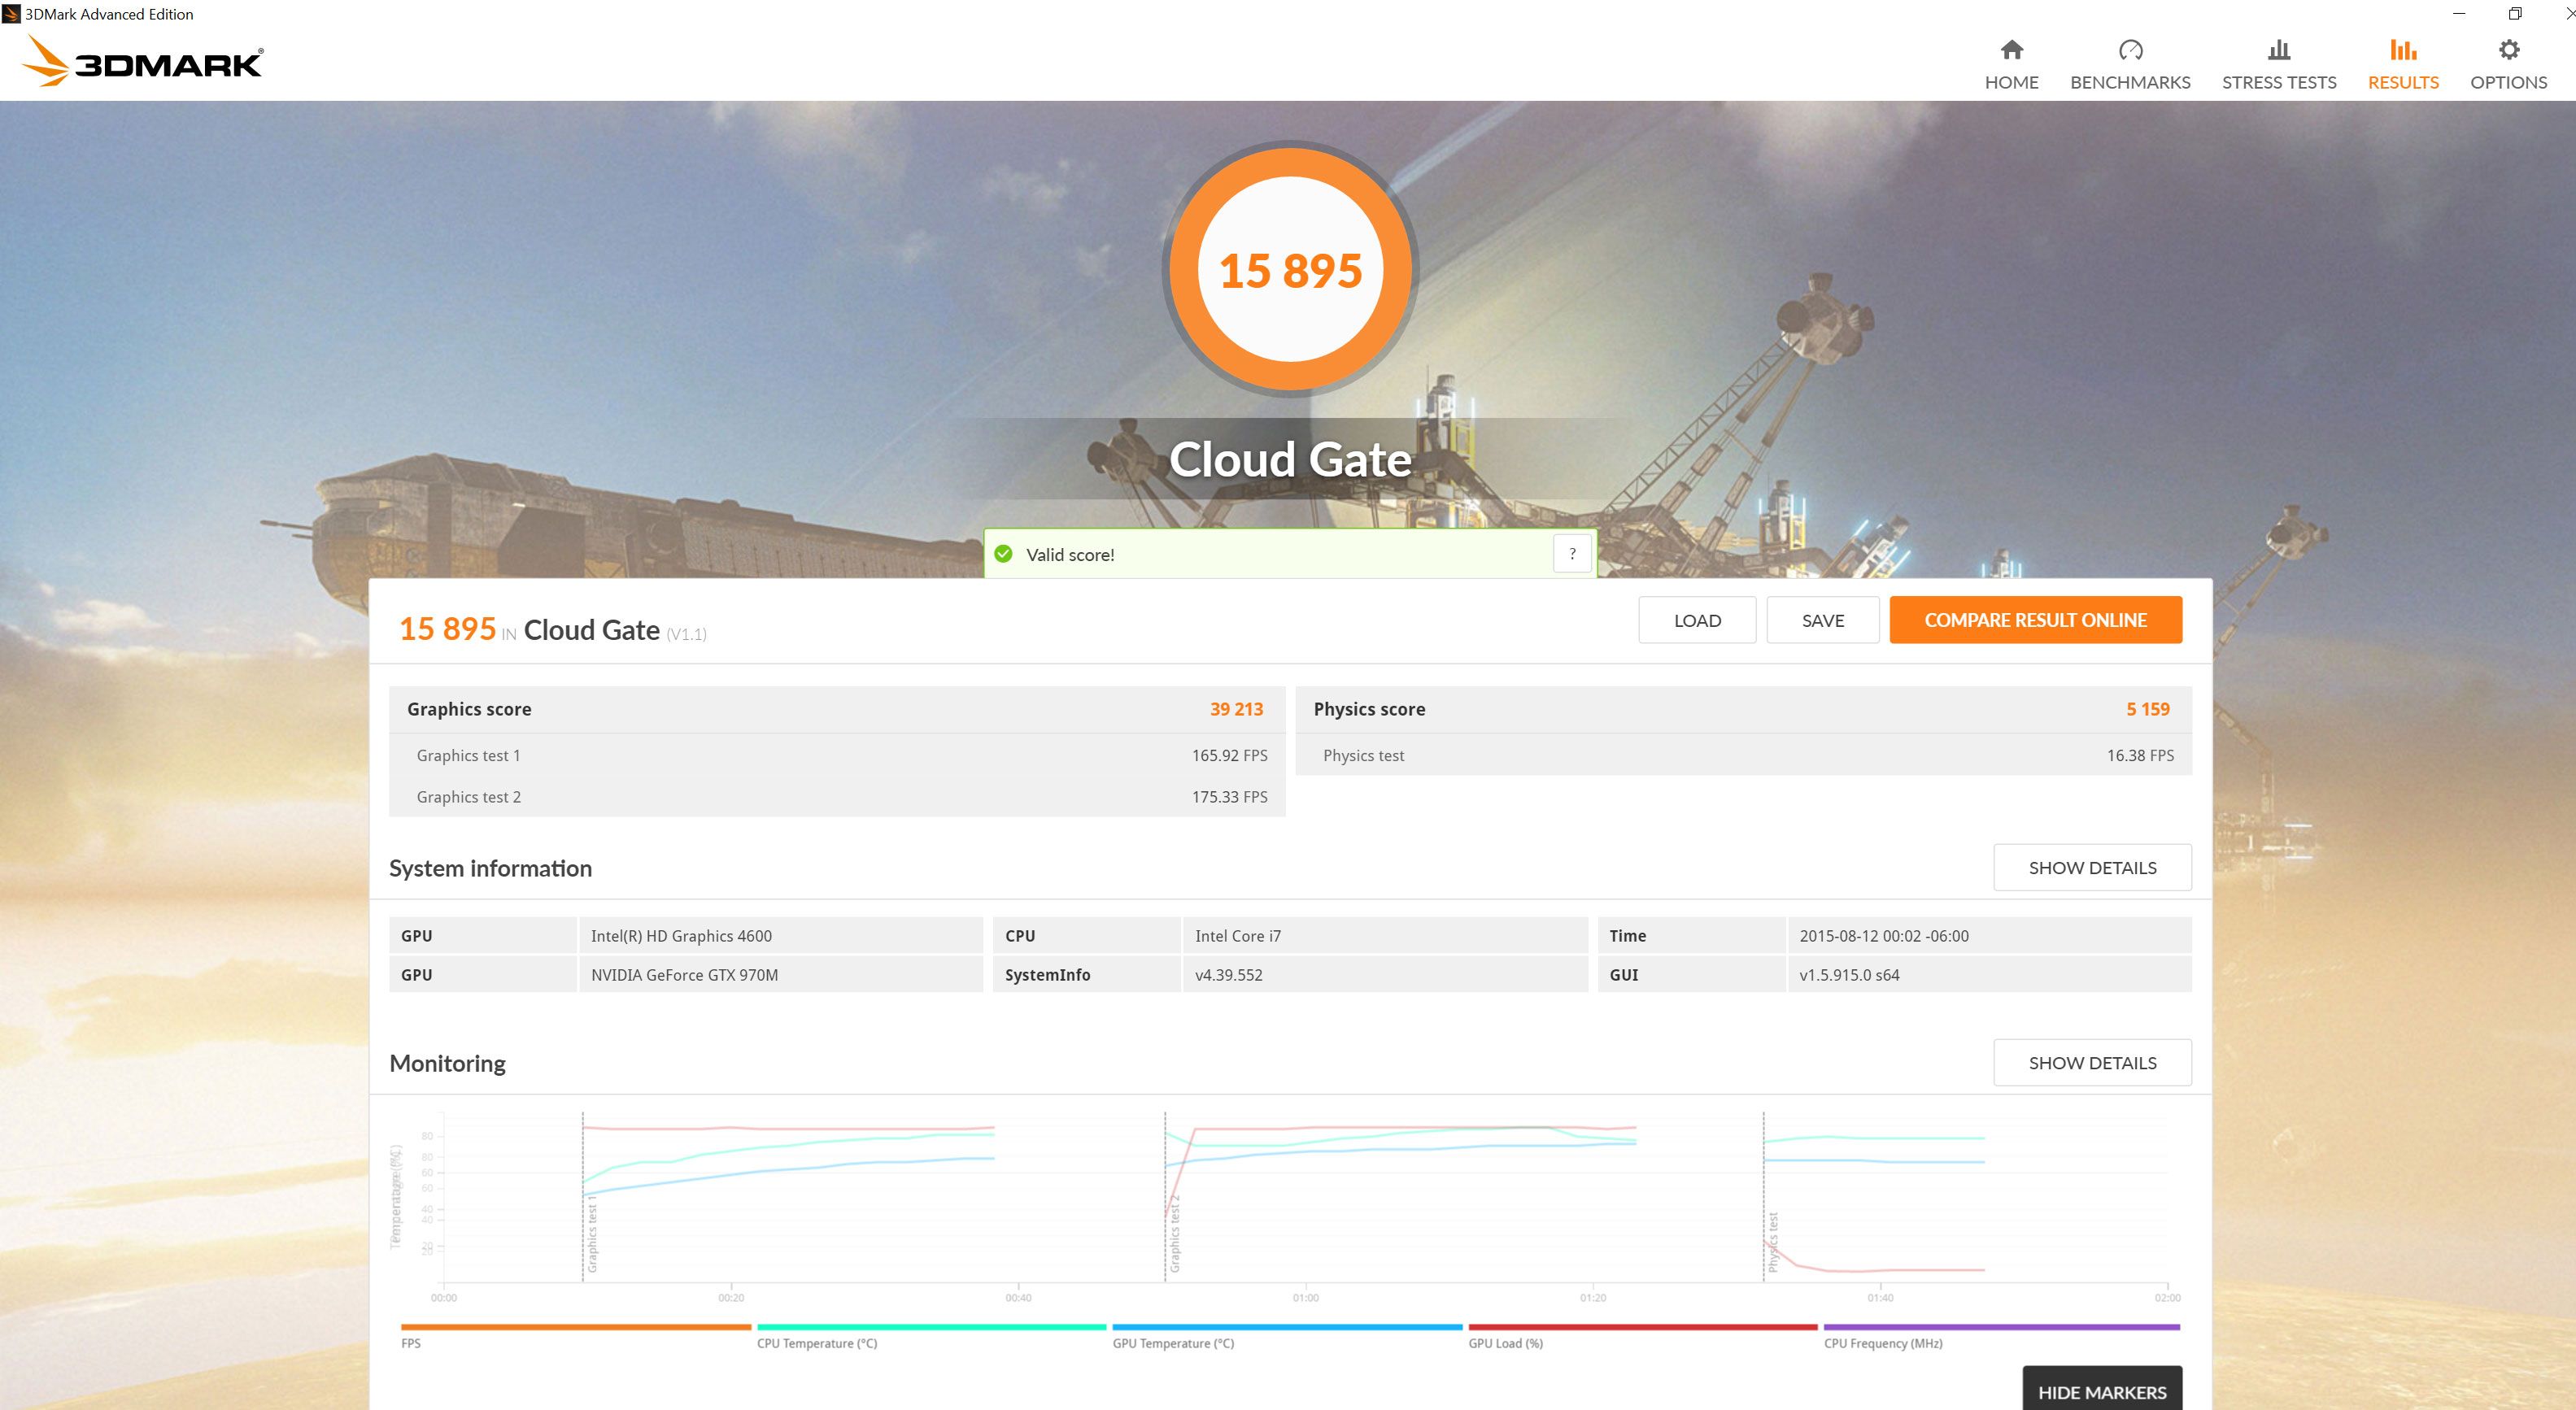Screen dimensions: 2576x1410
Task: Click the Stress Tests bar chart icon
Action: pos(2278,49)
